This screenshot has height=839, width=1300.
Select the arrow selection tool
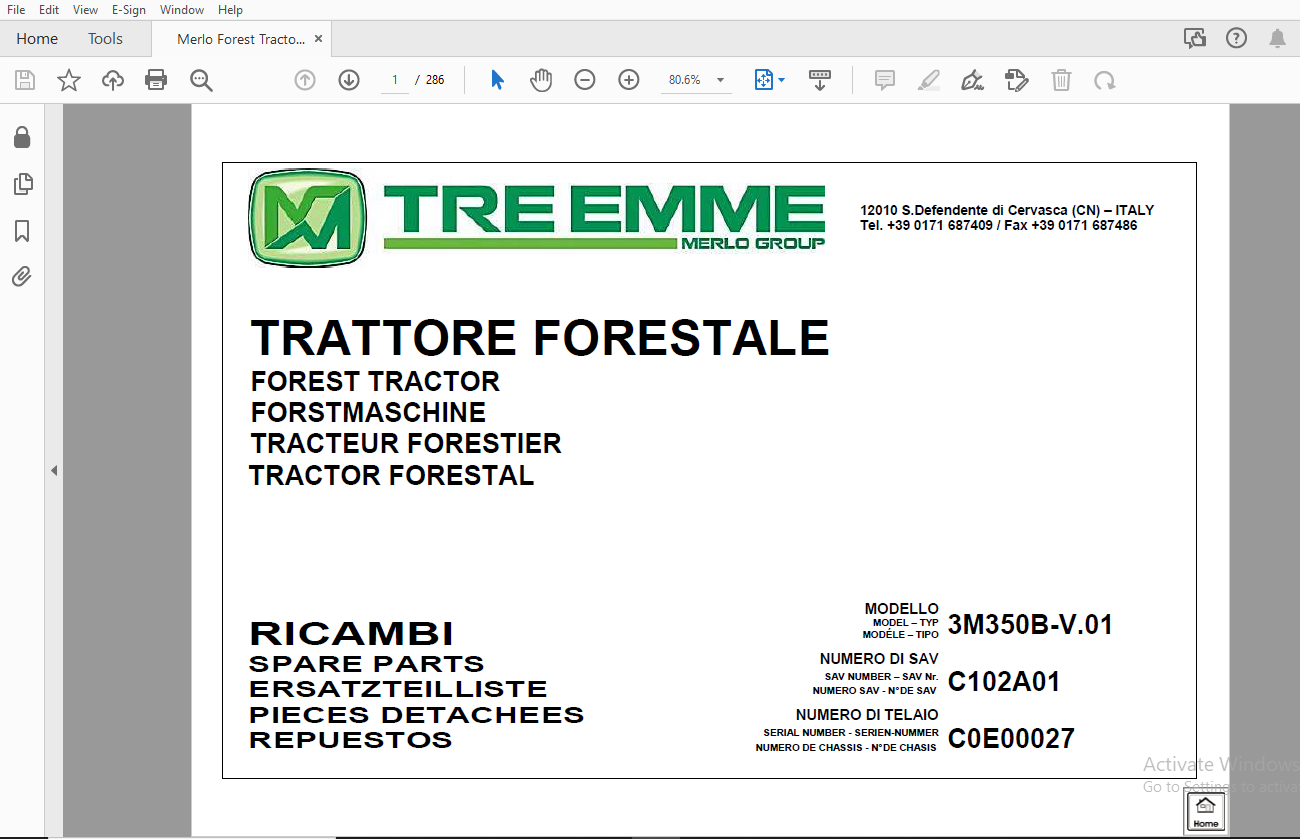[497, 80]
